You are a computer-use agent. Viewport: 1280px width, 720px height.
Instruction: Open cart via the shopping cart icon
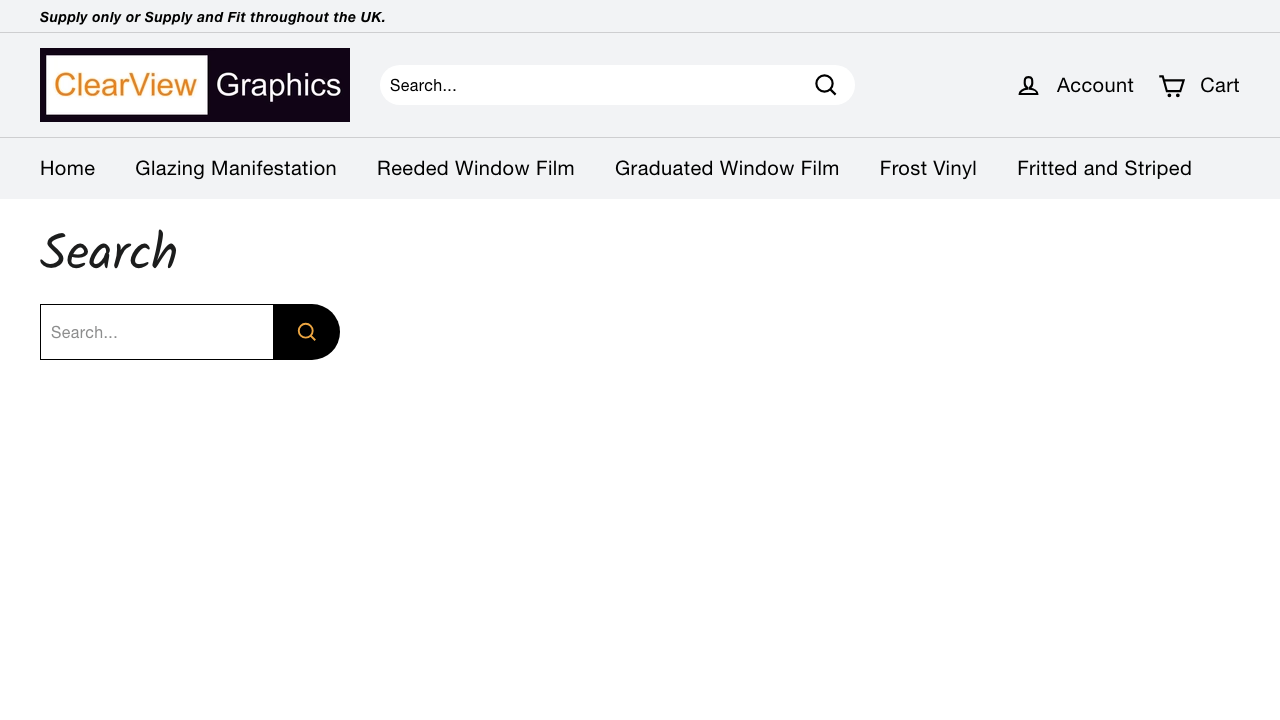tap(1171, 86)
